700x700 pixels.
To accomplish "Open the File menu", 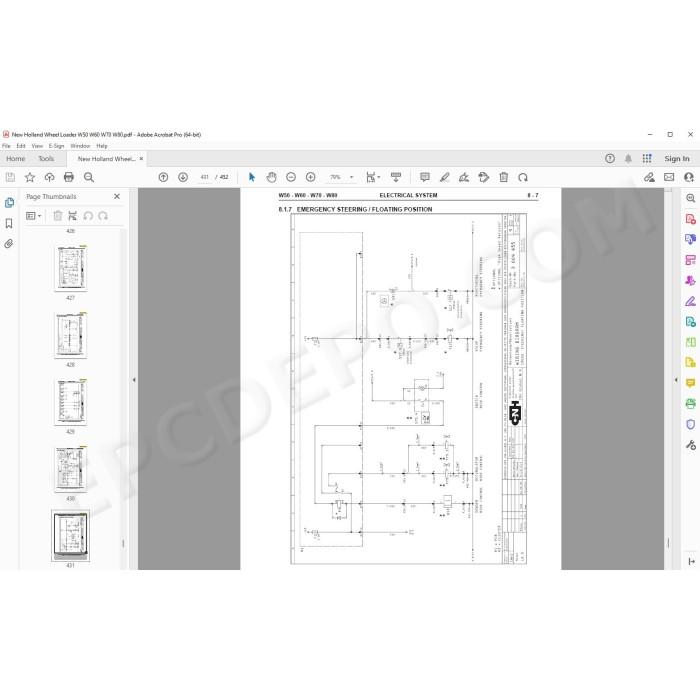I will pyautogui.click(x=6, y=146).
